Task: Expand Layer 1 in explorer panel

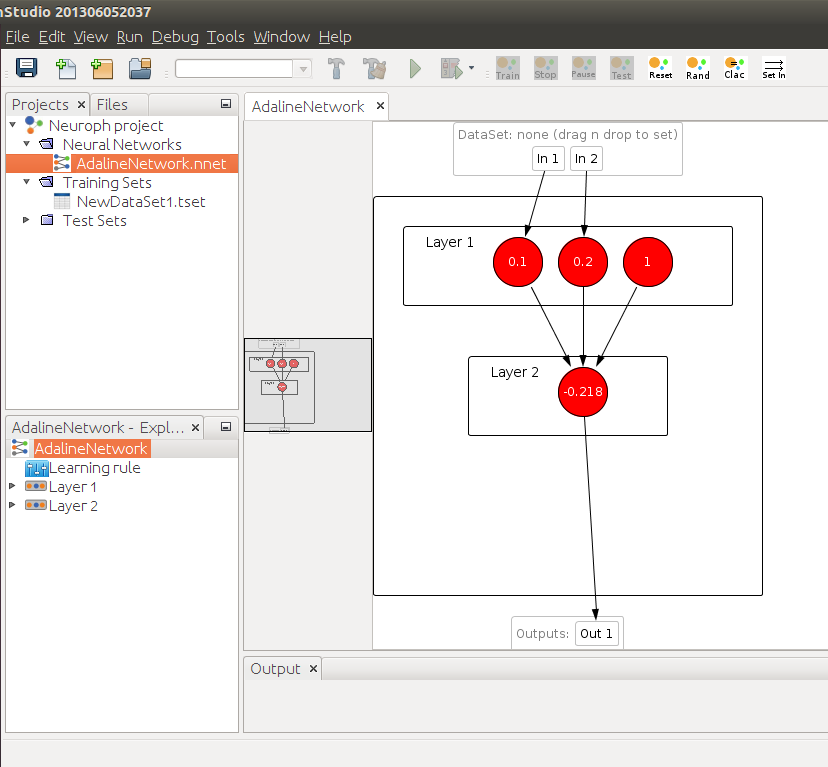Action: [x=12, y=487]
